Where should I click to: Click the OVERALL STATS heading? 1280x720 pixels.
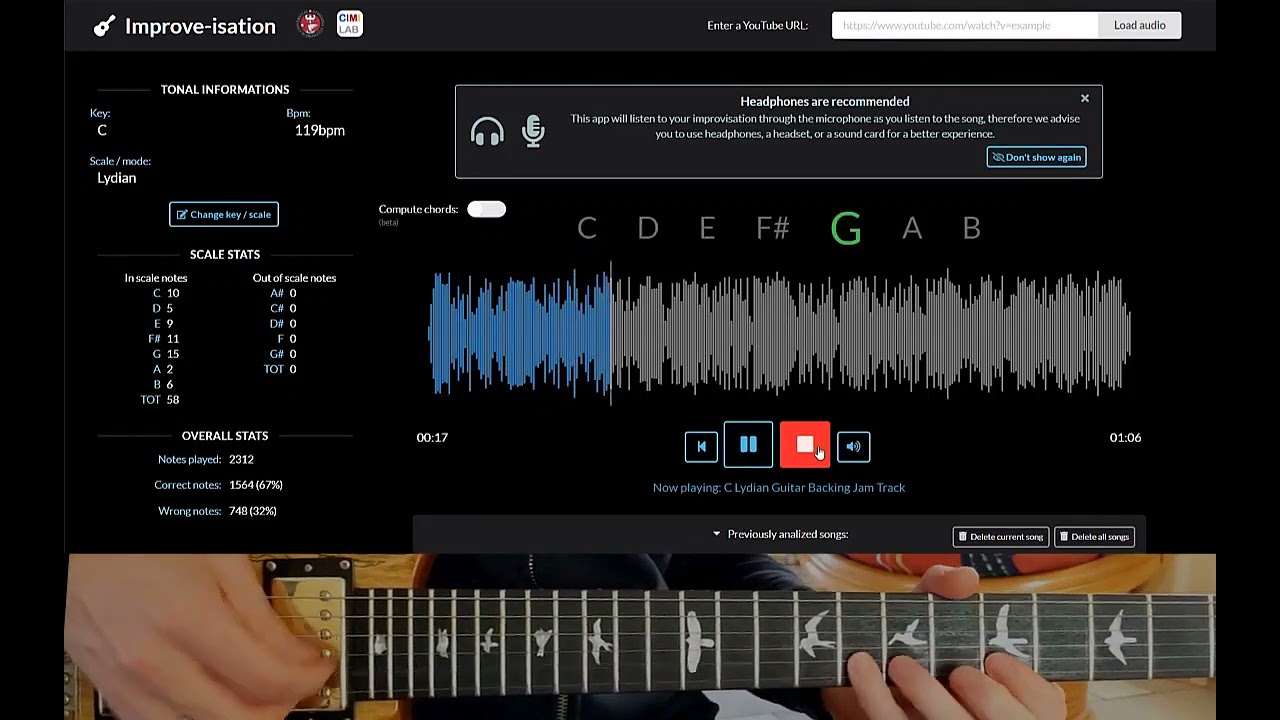(x=225, y=436)
